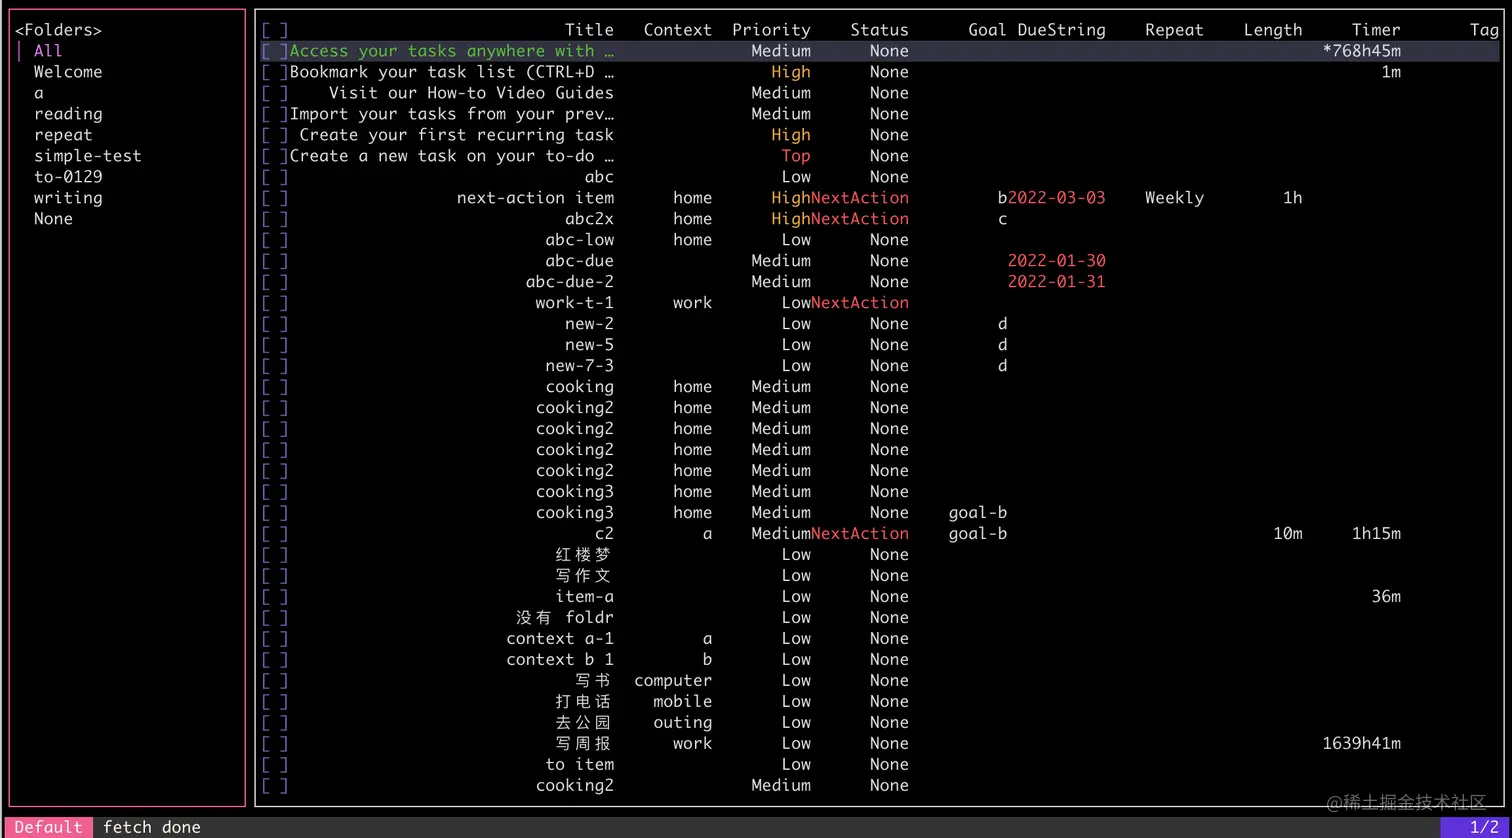This screenshot has height=838, width=1512.
Task: Click the Context column header
Action: (x=678, y=30)
